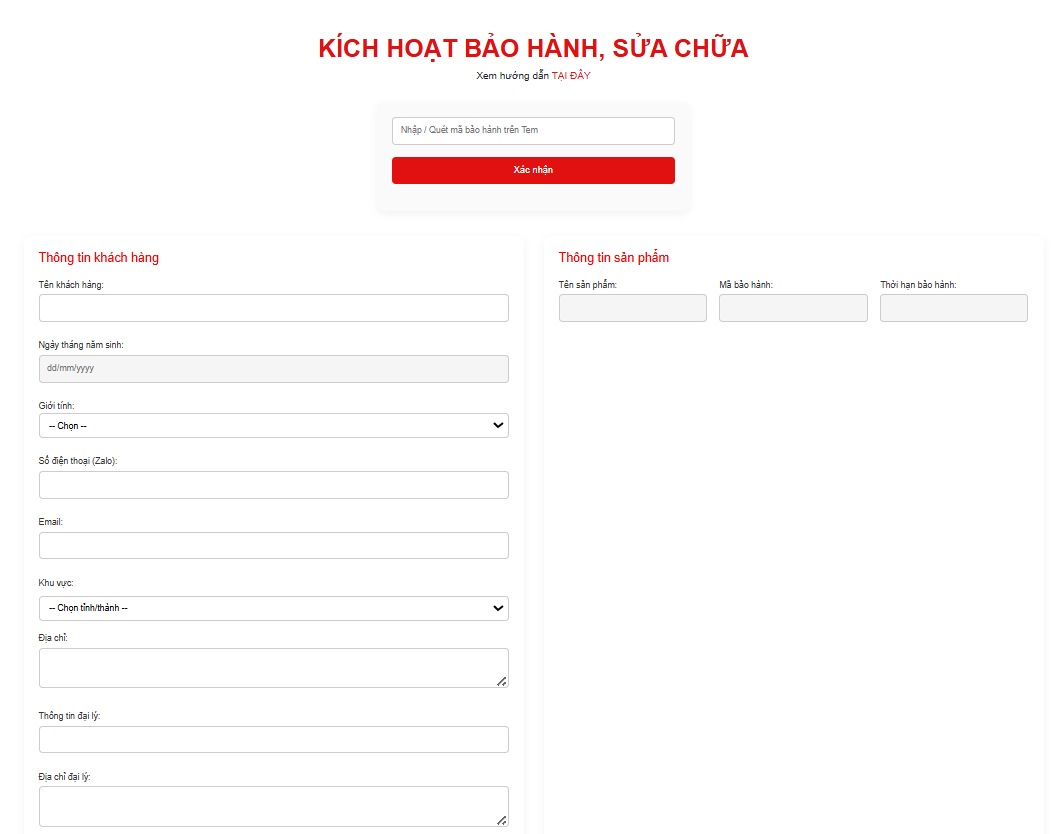Click the warranty code input on top
The image size is (1052, 834).
coord(533,131)
